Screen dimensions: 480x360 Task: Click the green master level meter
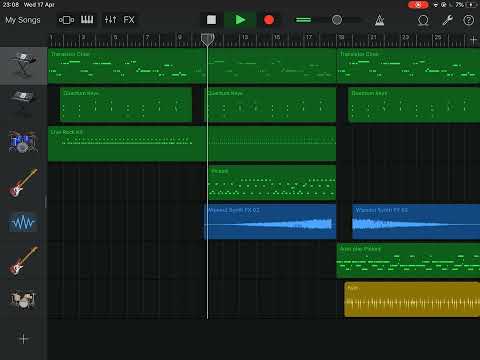(x=303, y=20)
